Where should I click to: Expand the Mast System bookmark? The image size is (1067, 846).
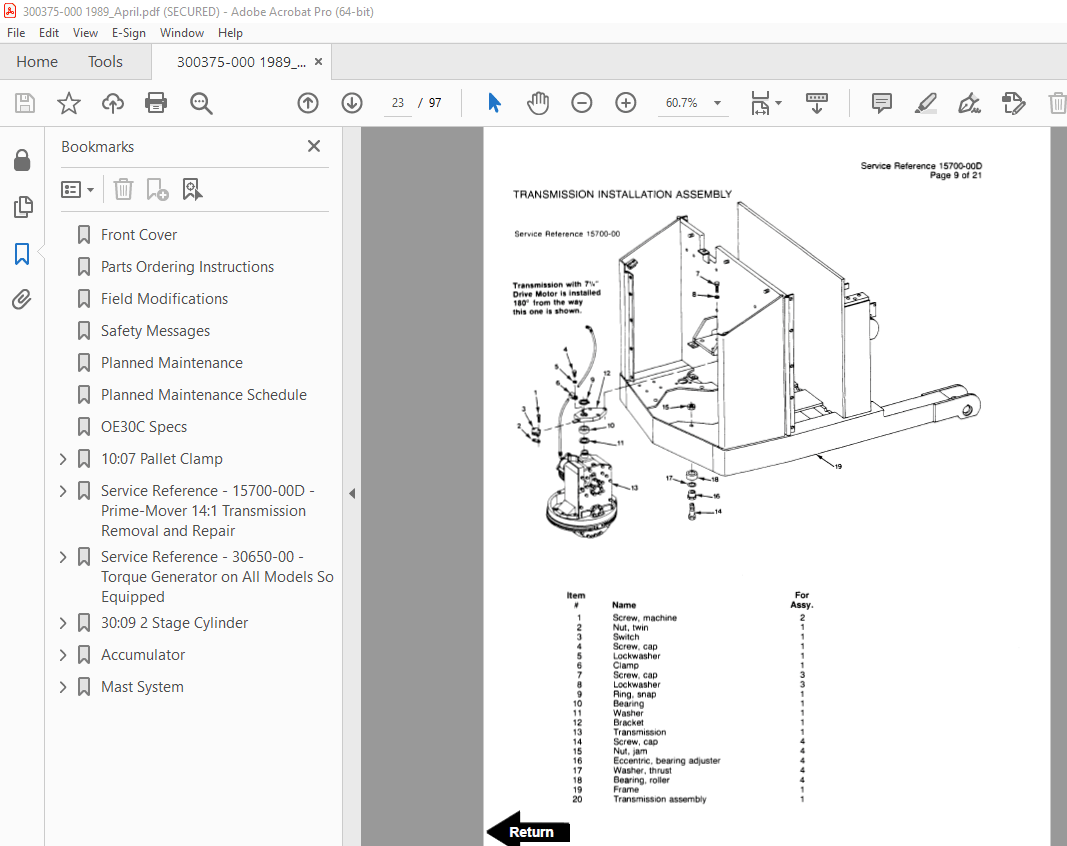[x=63, y=686]
